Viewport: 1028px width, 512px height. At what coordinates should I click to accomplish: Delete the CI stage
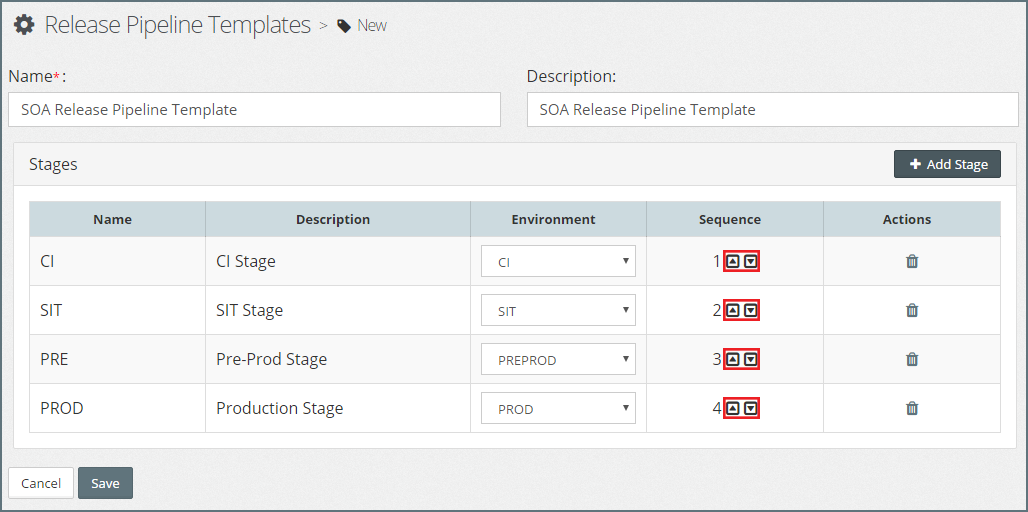tap(912, 262)
